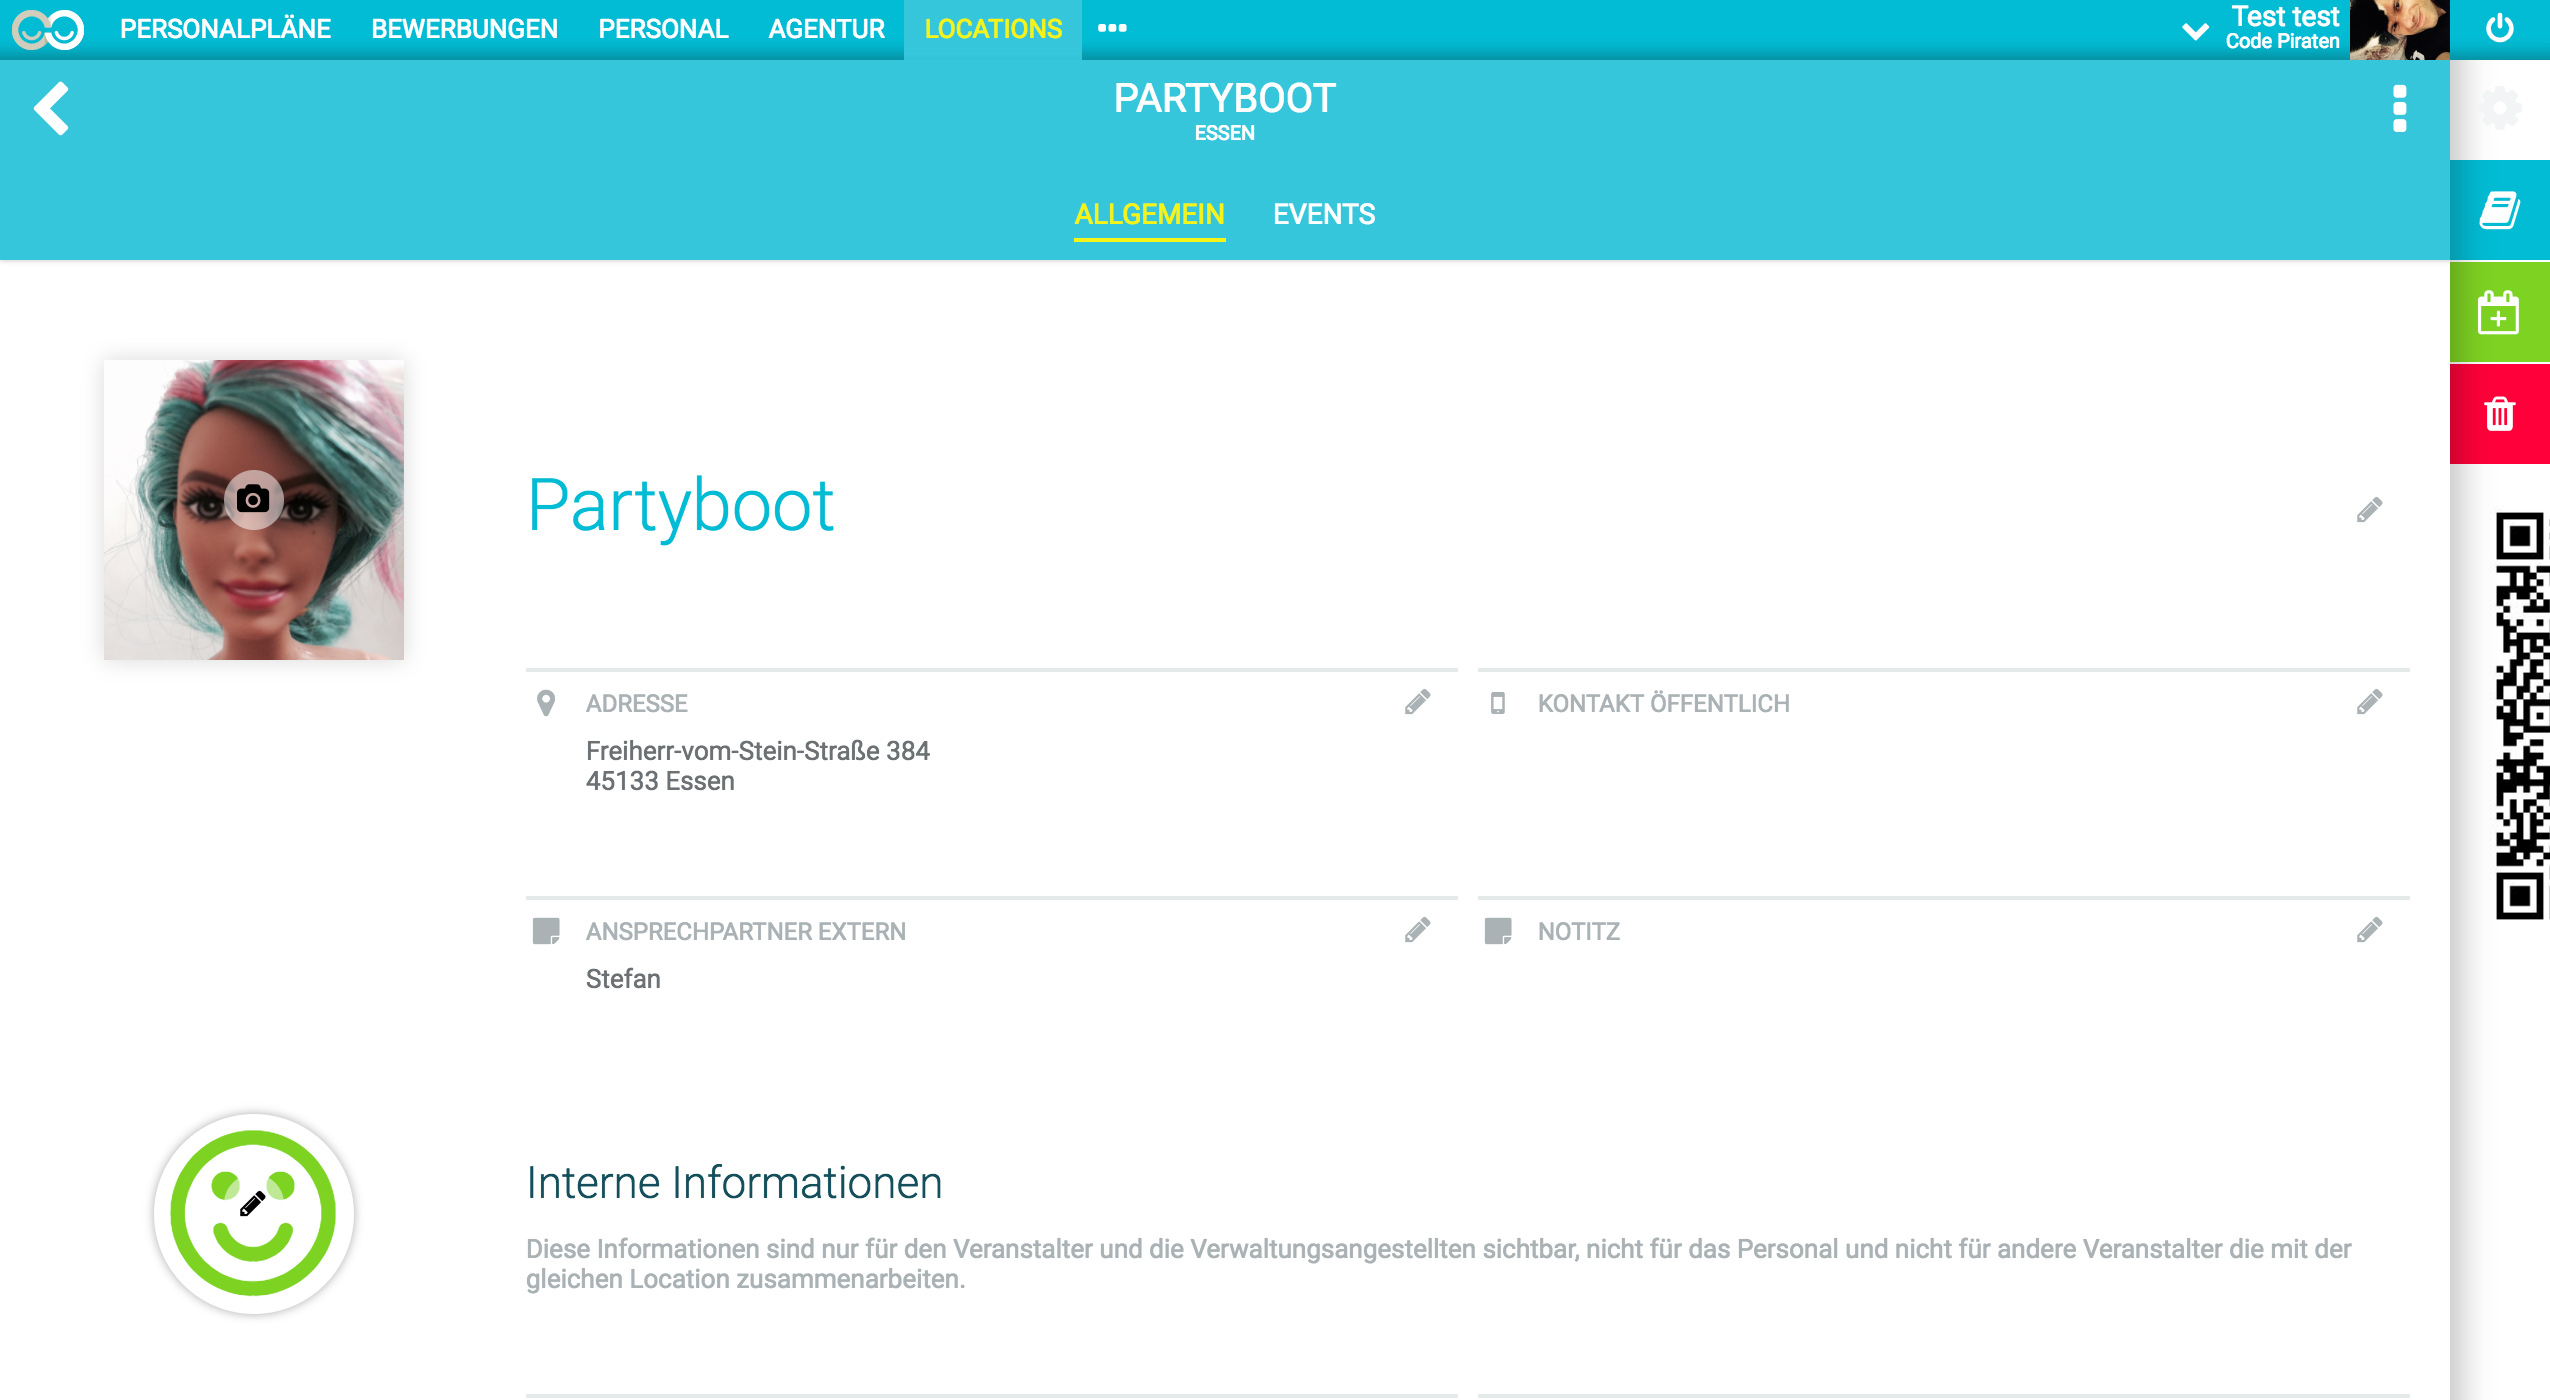Open the user profile avatar
The height and width of the screenshot is (1400, 2550).
(x=2399, y=30)
